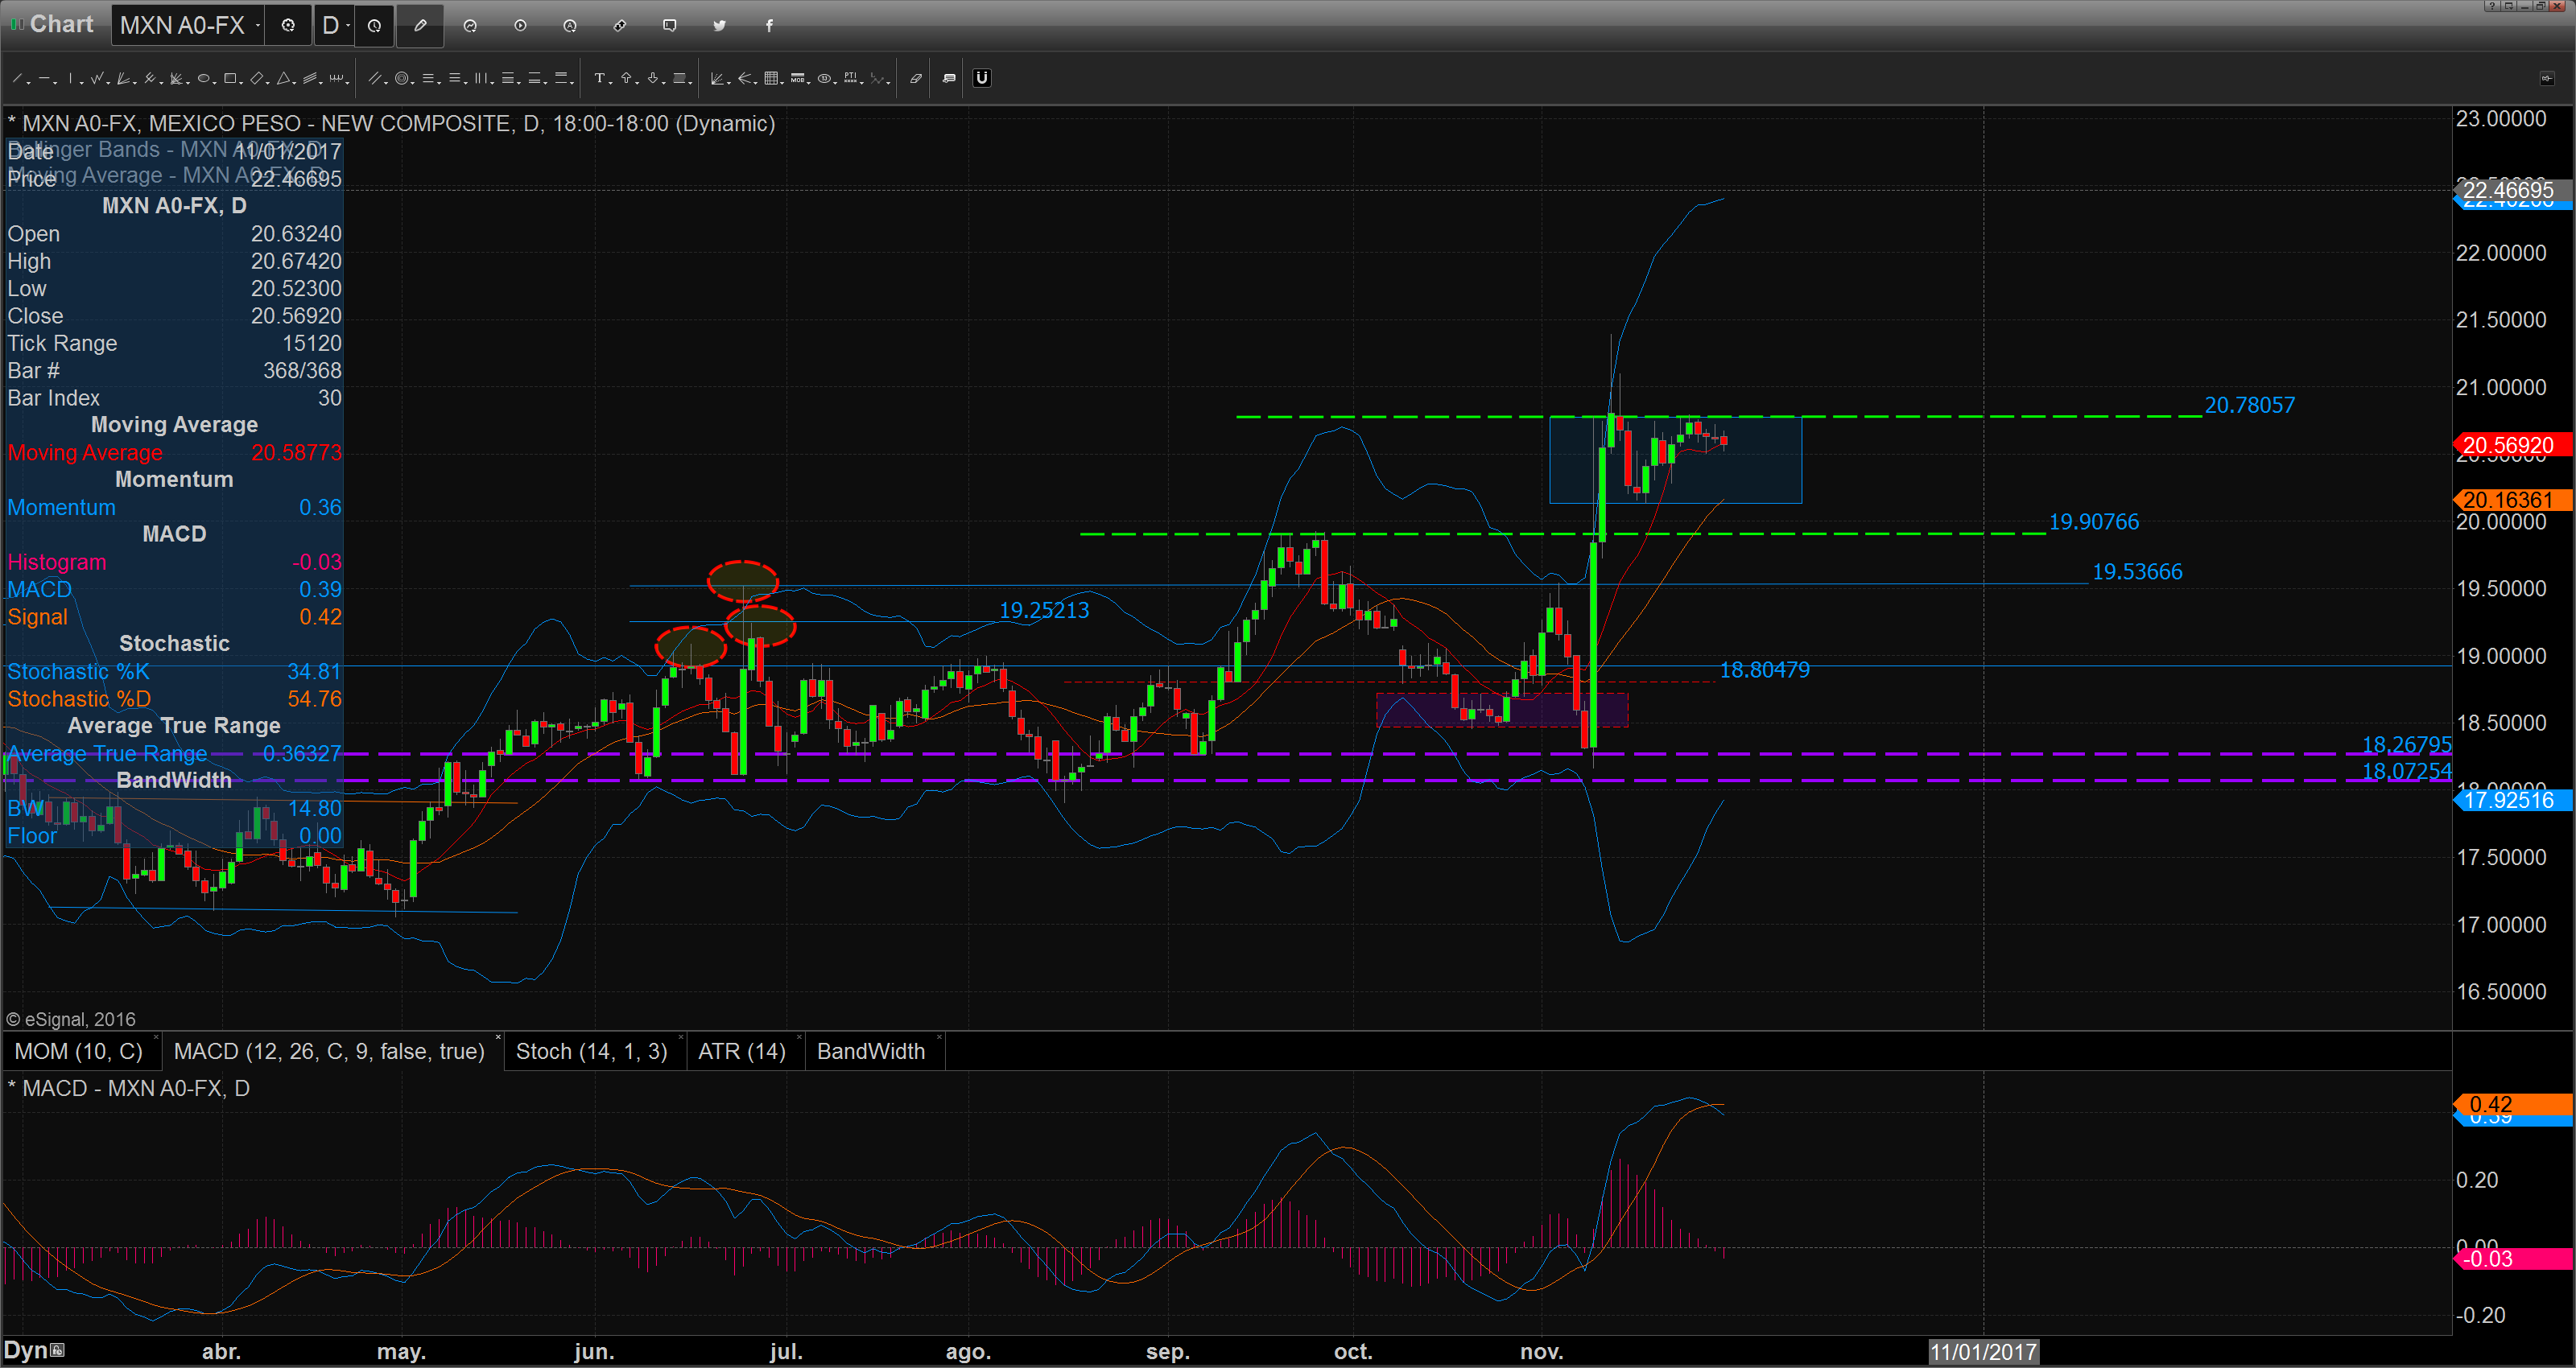Image resolution: width=2576 pixels, height=1368 pixels.
Task: Open the time template clock dropdown
Action: (375, 25)
